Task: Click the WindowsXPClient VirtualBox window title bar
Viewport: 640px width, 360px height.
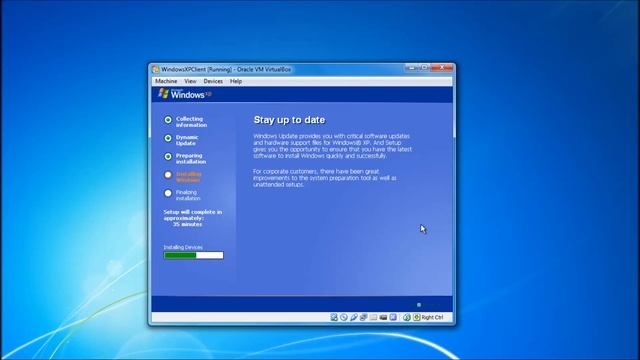Action: 302,69
